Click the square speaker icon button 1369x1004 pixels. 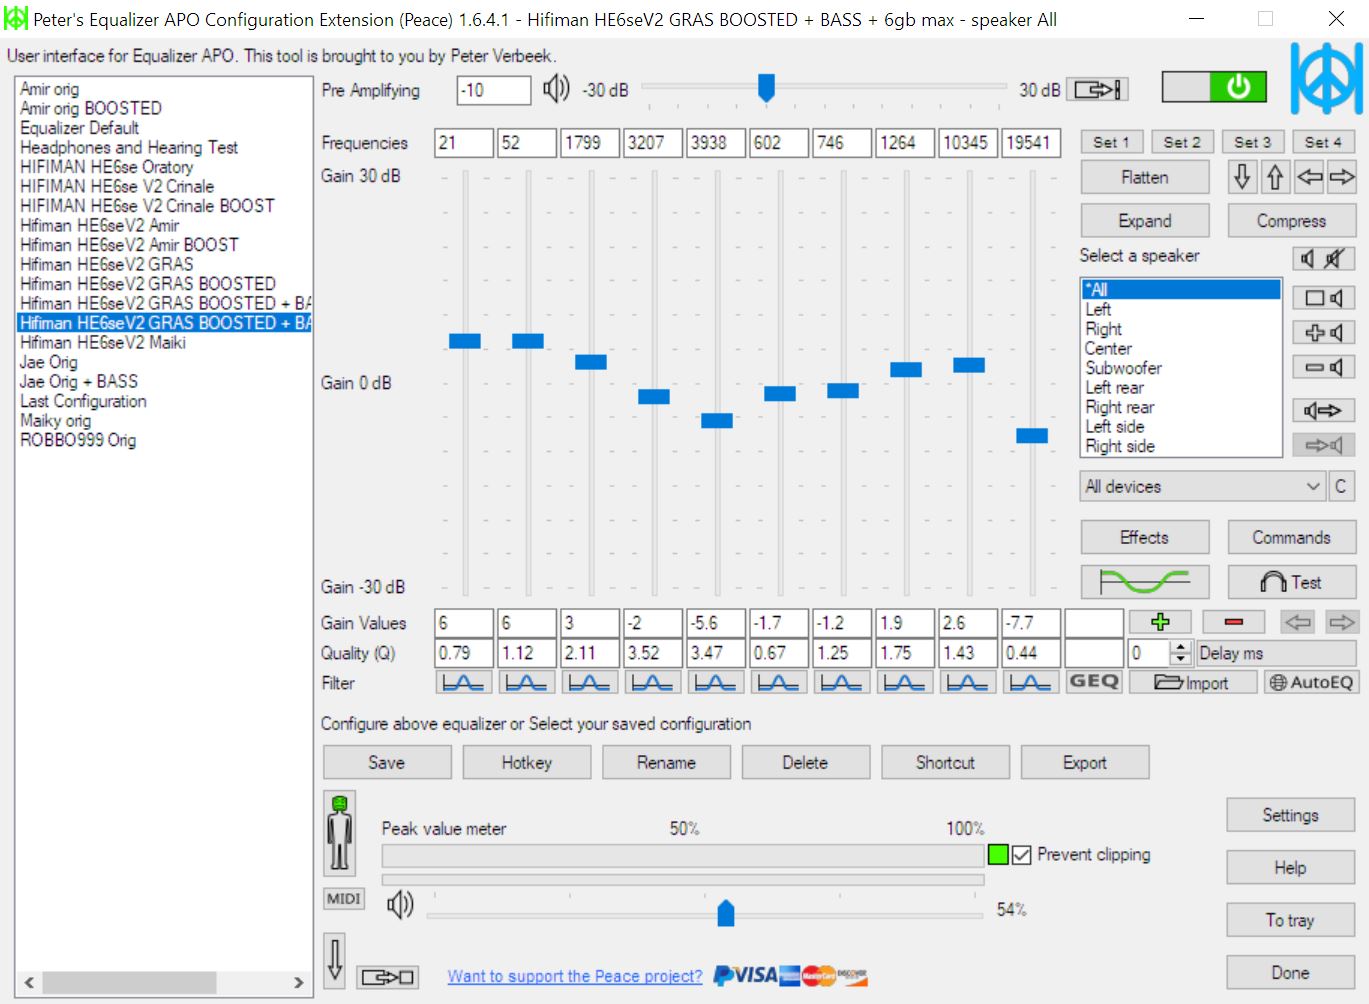coord(1324,298)
